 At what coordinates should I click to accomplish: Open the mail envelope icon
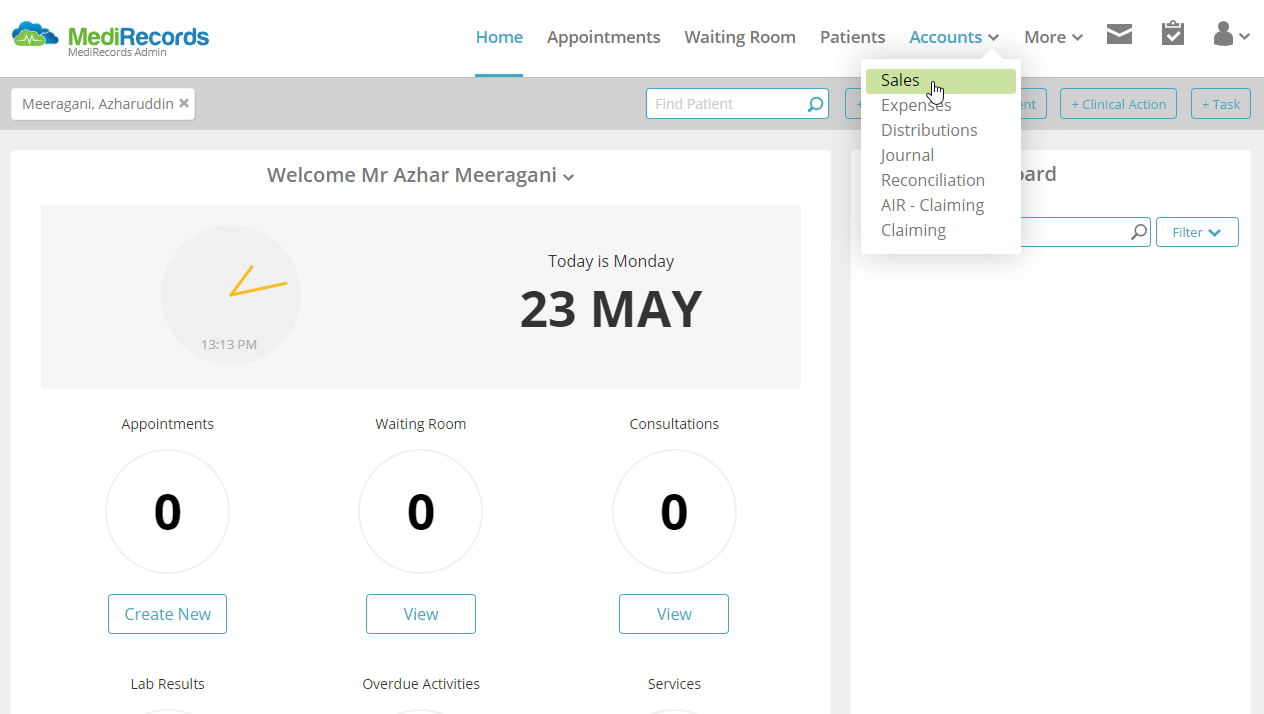1119,35
